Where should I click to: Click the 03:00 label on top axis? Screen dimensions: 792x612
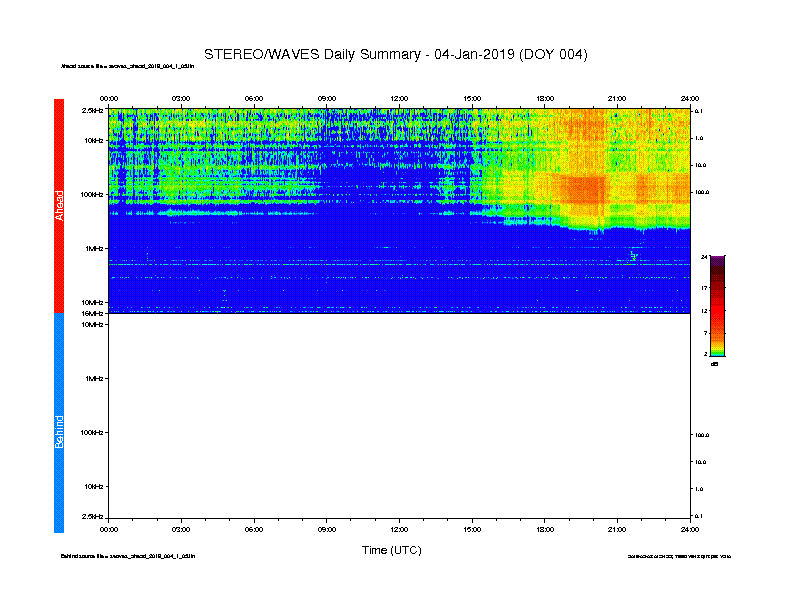pos(181,98)
